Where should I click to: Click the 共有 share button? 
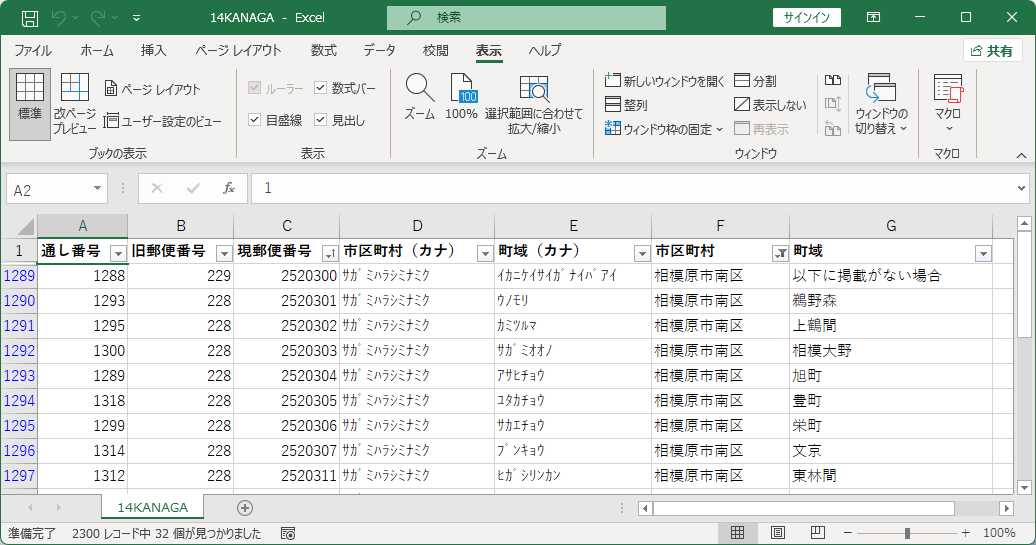pyautogui.click(x=992, y=51)
